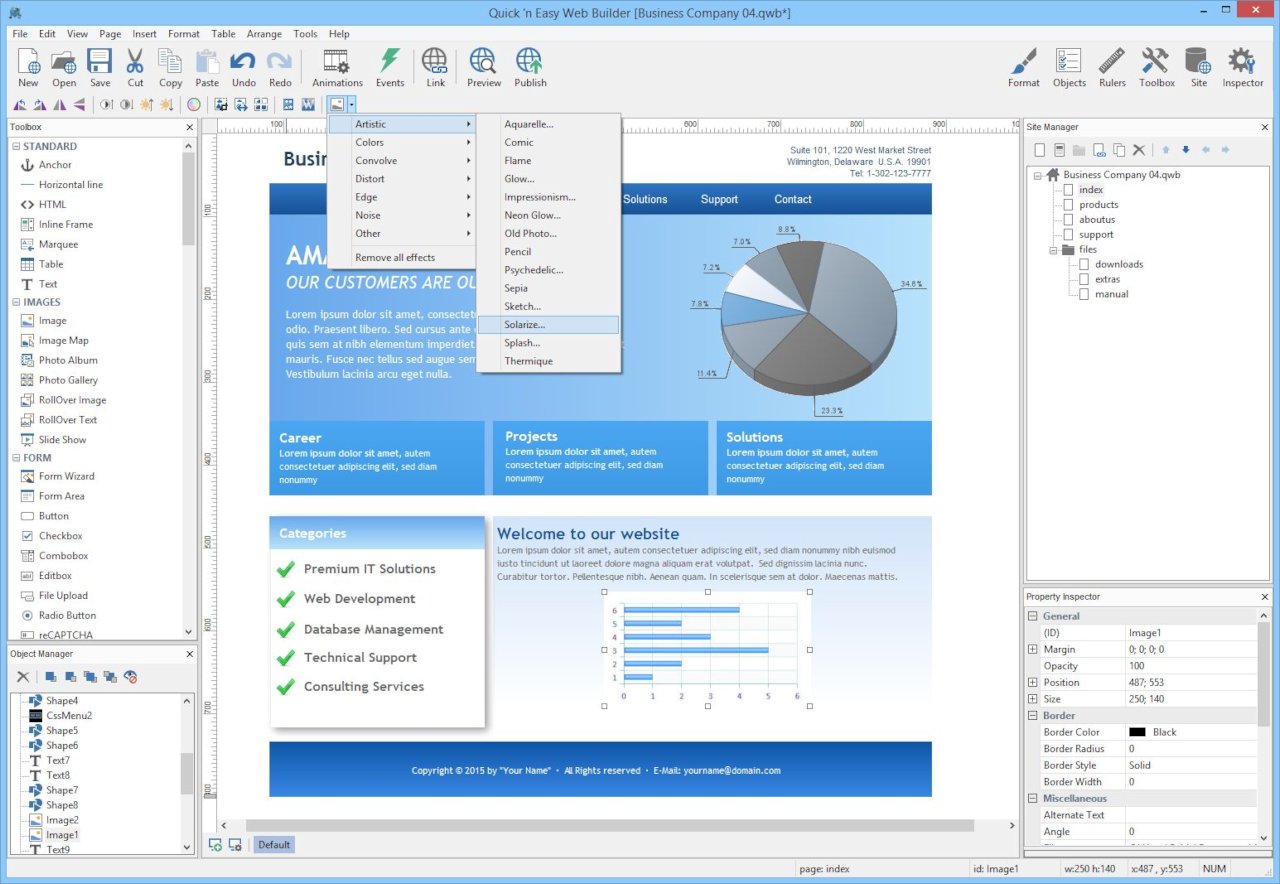Click the flip horizontal triangles icon

[60, 104]
